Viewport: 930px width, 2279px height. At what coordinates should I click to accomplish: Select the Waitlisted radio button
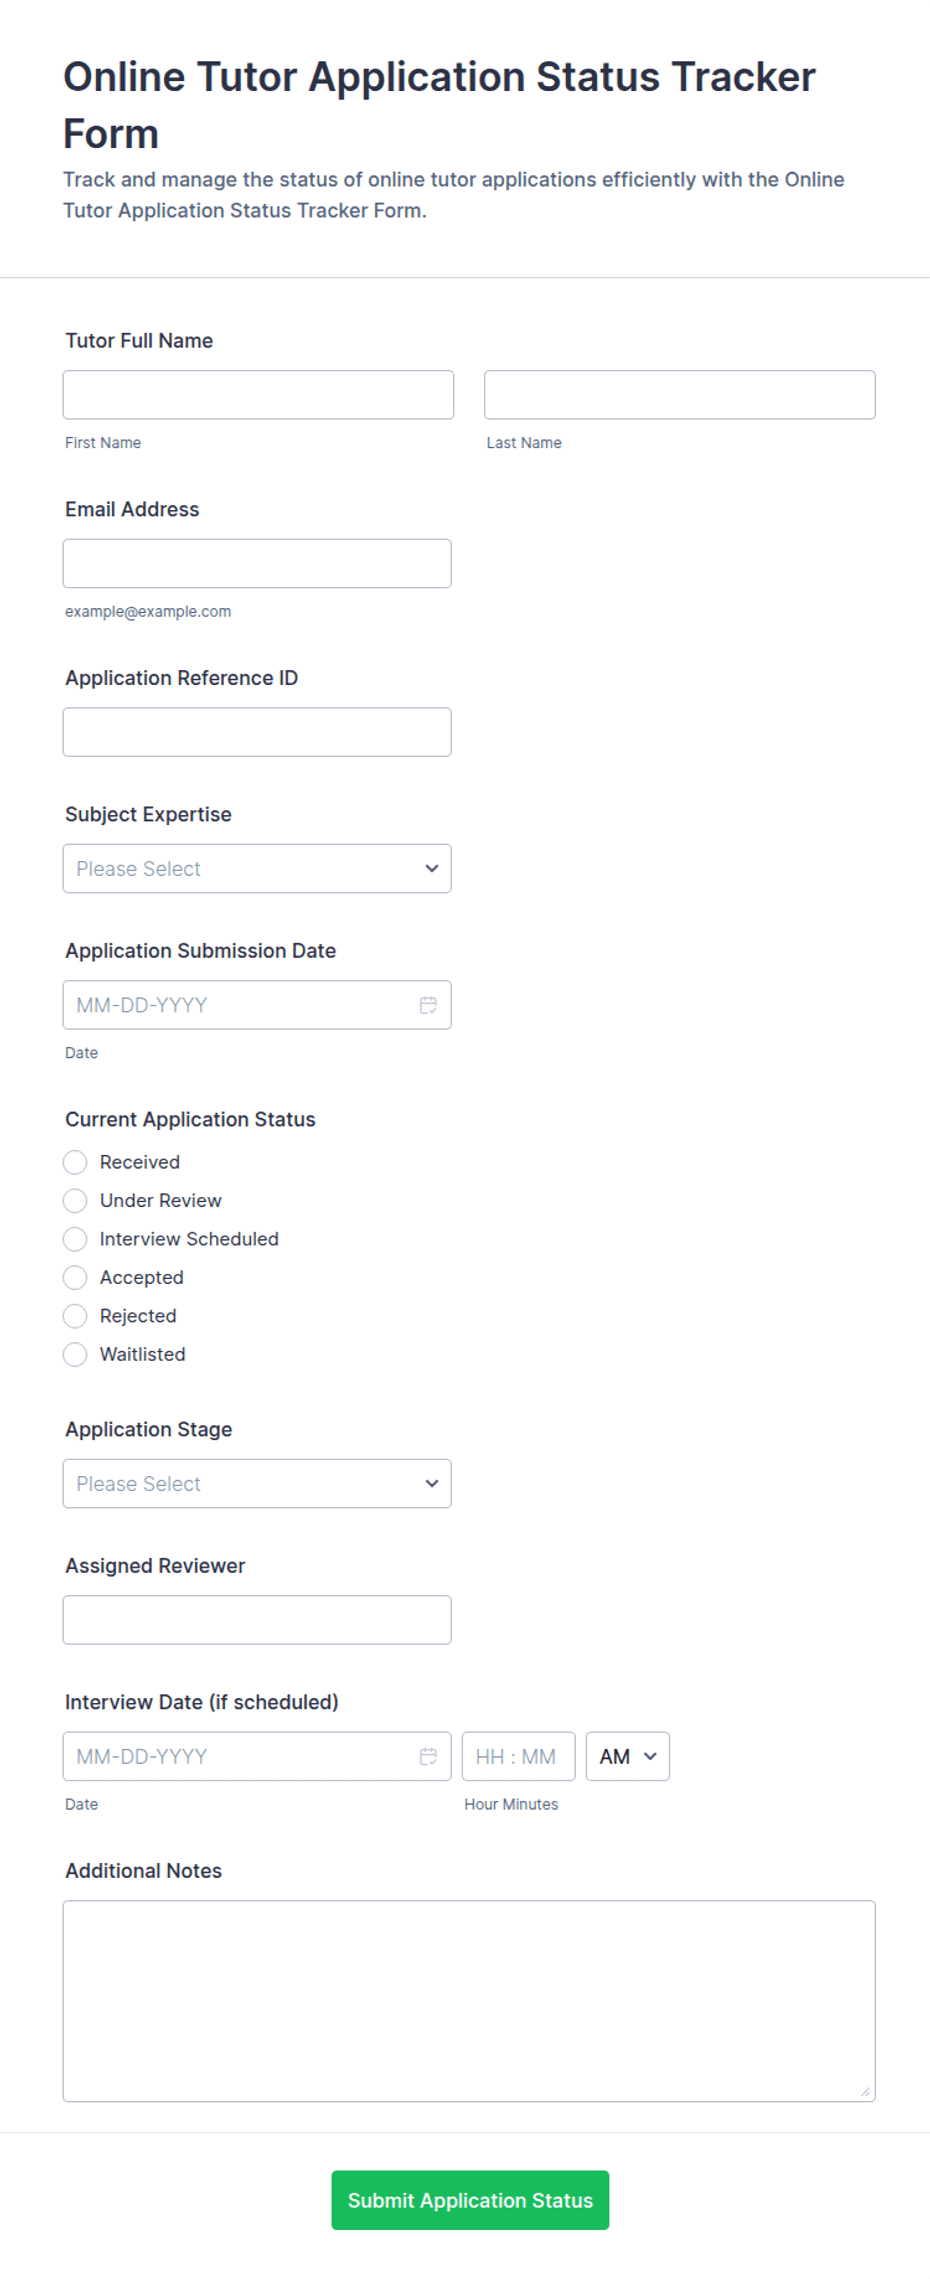tap(75, 1354)
